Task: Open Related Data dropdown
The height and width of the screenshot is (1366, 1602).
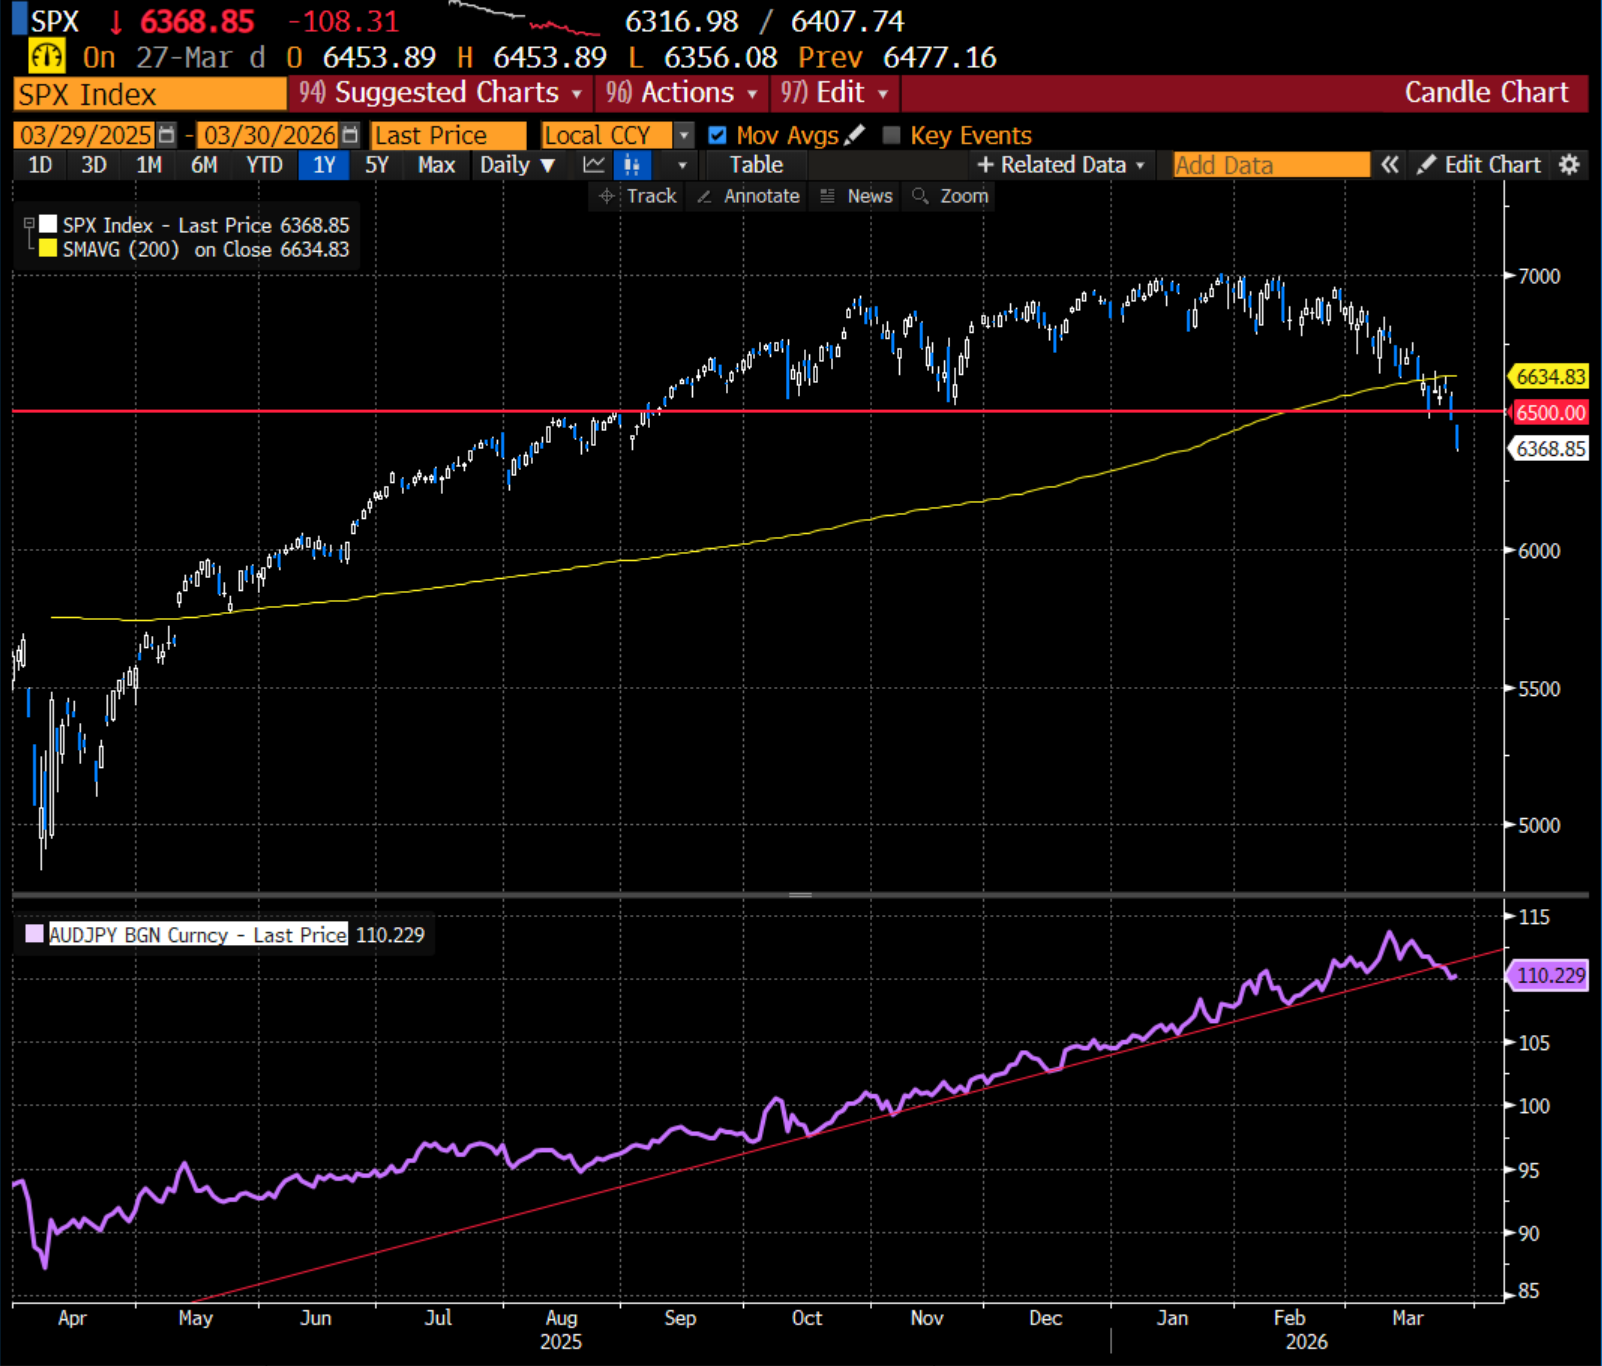Action: (1061, 165)
